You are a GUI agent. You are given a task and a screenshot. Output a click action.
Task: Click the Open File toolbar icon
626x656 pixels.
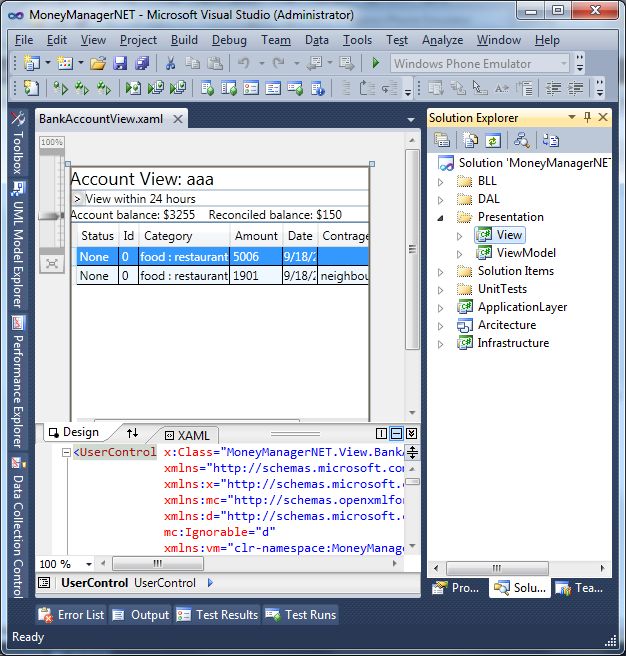click(x=98, y=64)
